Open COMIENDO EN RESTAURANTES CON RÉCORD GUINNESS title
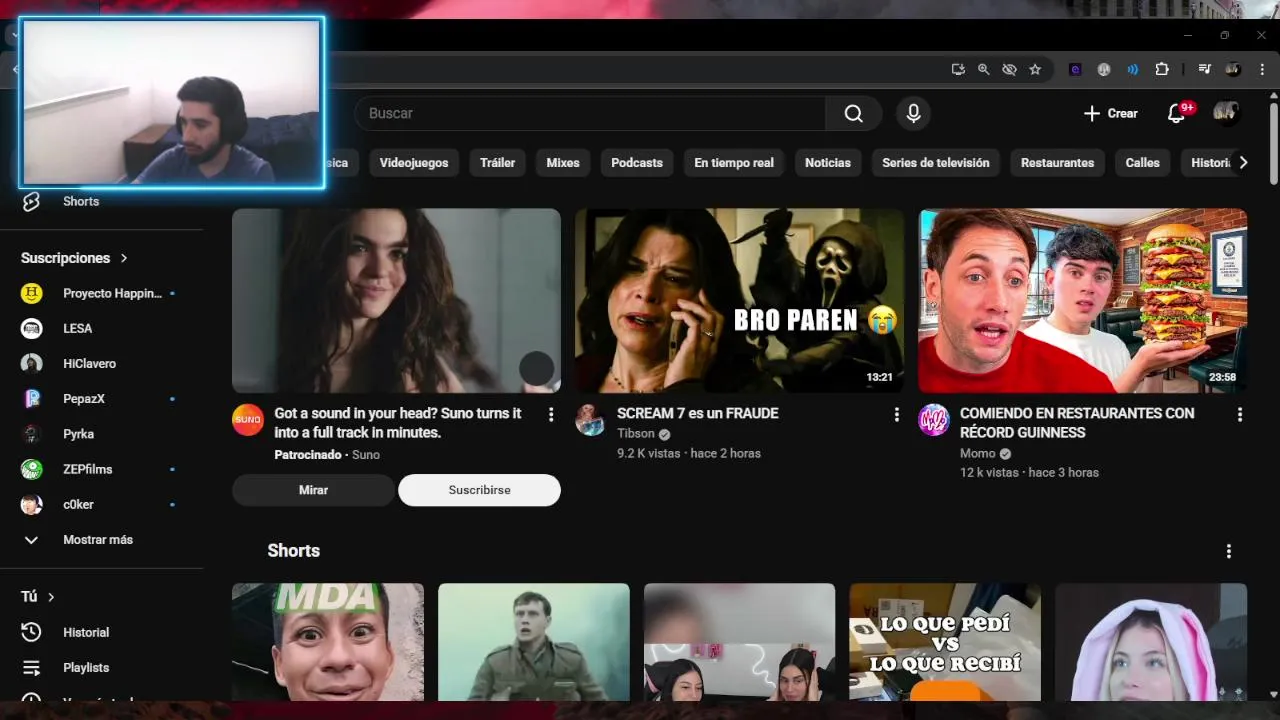Screen dimensions: 1280x720 click(x=1077, y=423)
